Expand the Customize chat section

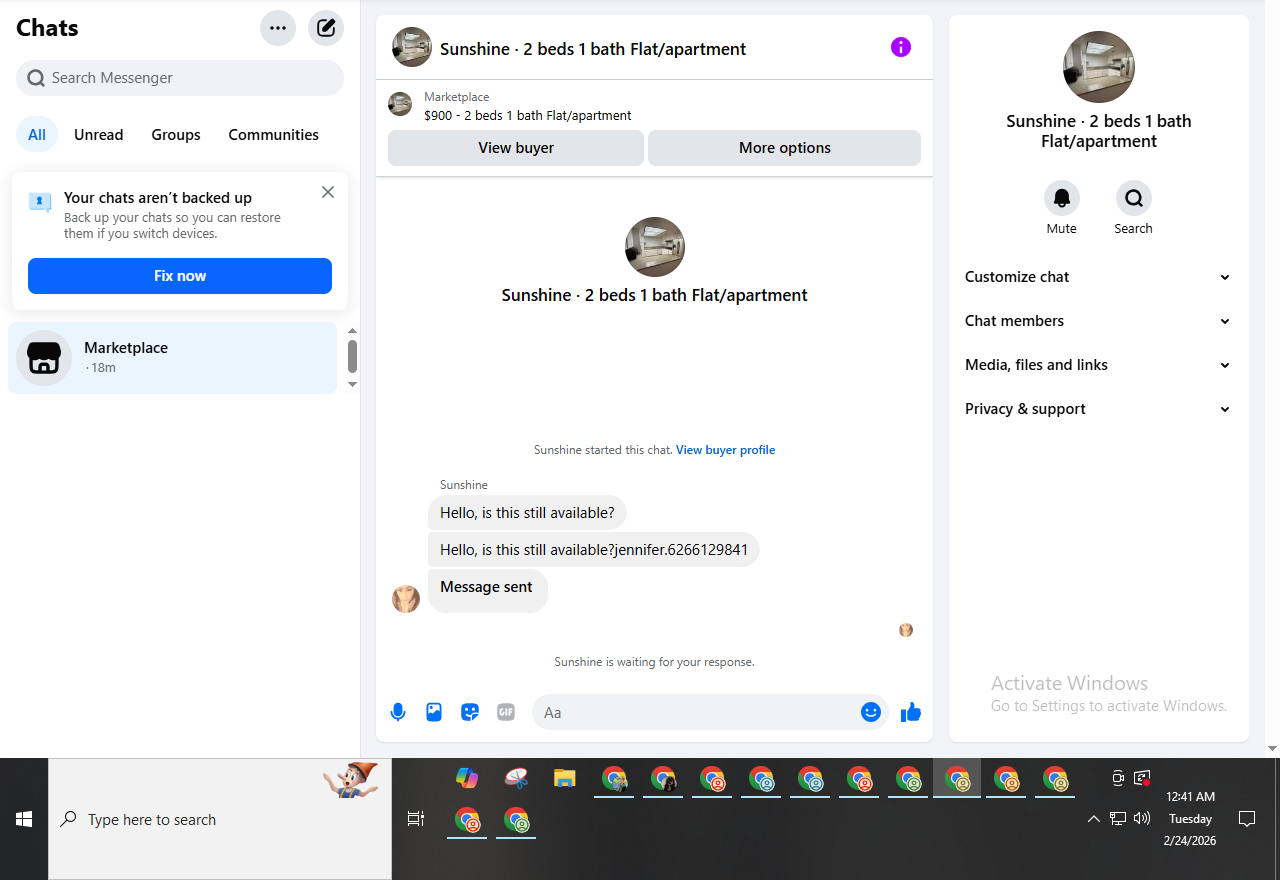[x=1099, y=277]
